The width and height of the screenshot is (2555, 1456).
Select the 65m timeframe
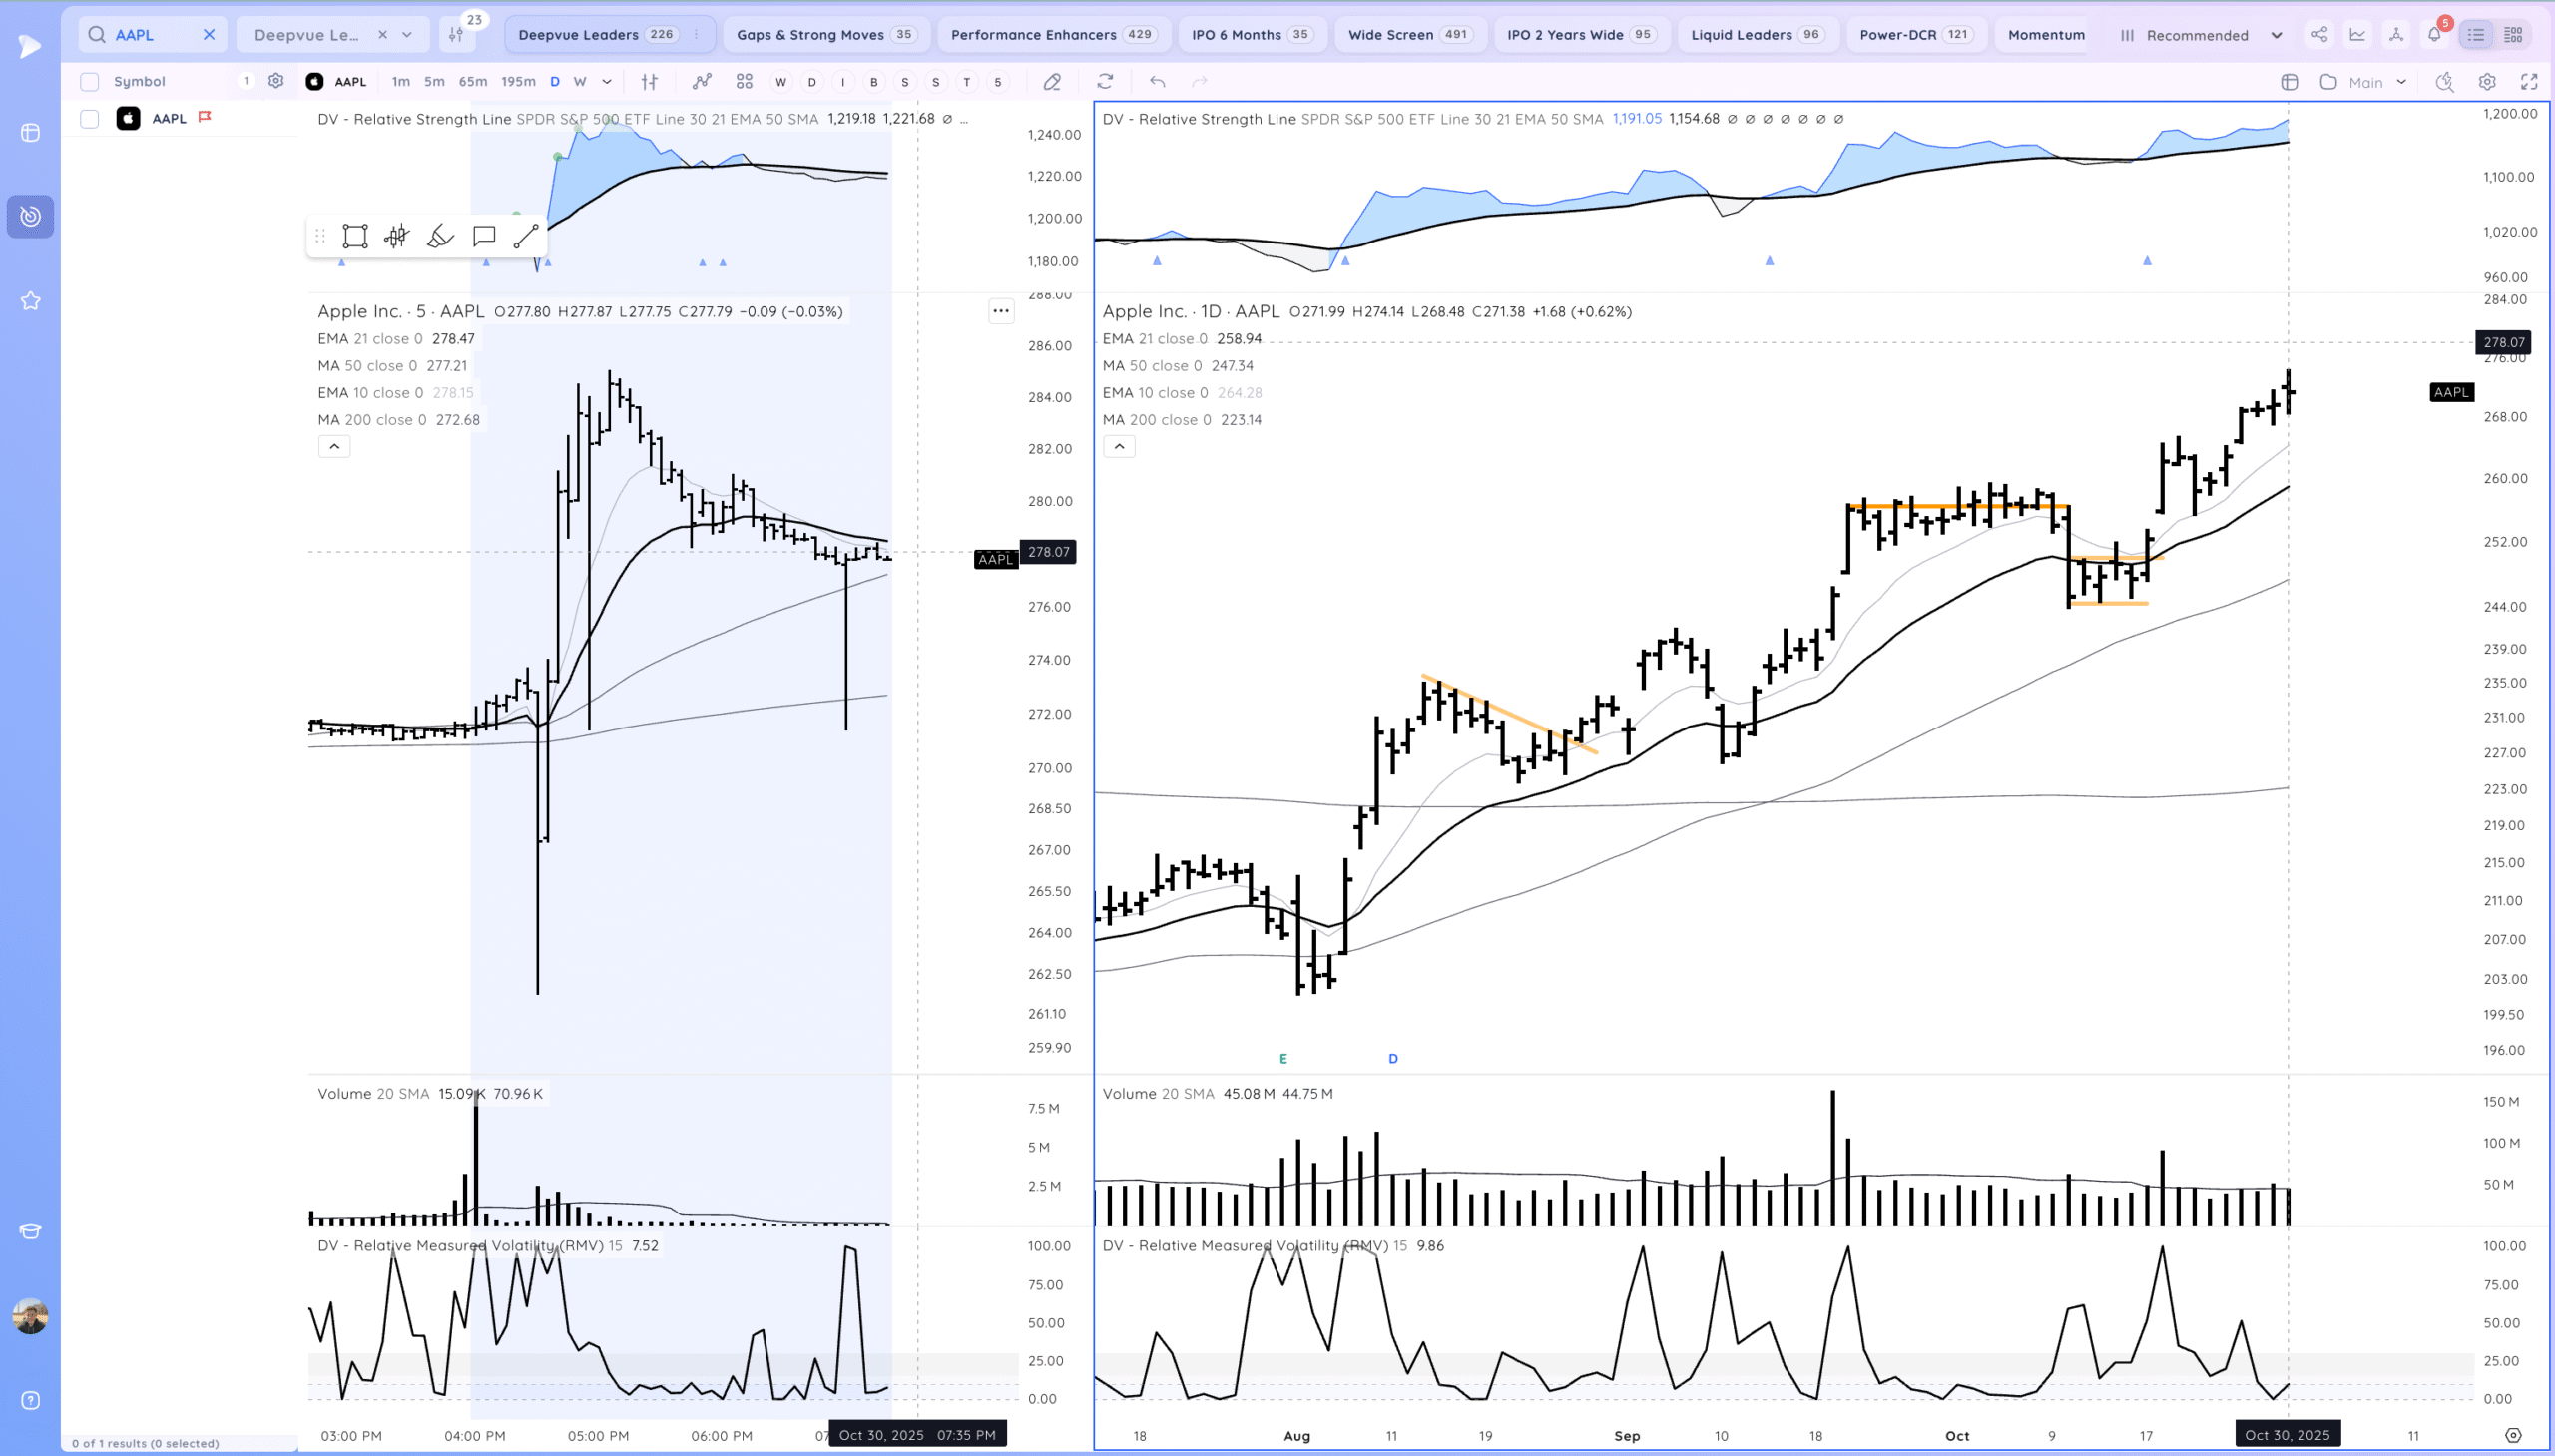pyautogui.click(x=472, y=82)
